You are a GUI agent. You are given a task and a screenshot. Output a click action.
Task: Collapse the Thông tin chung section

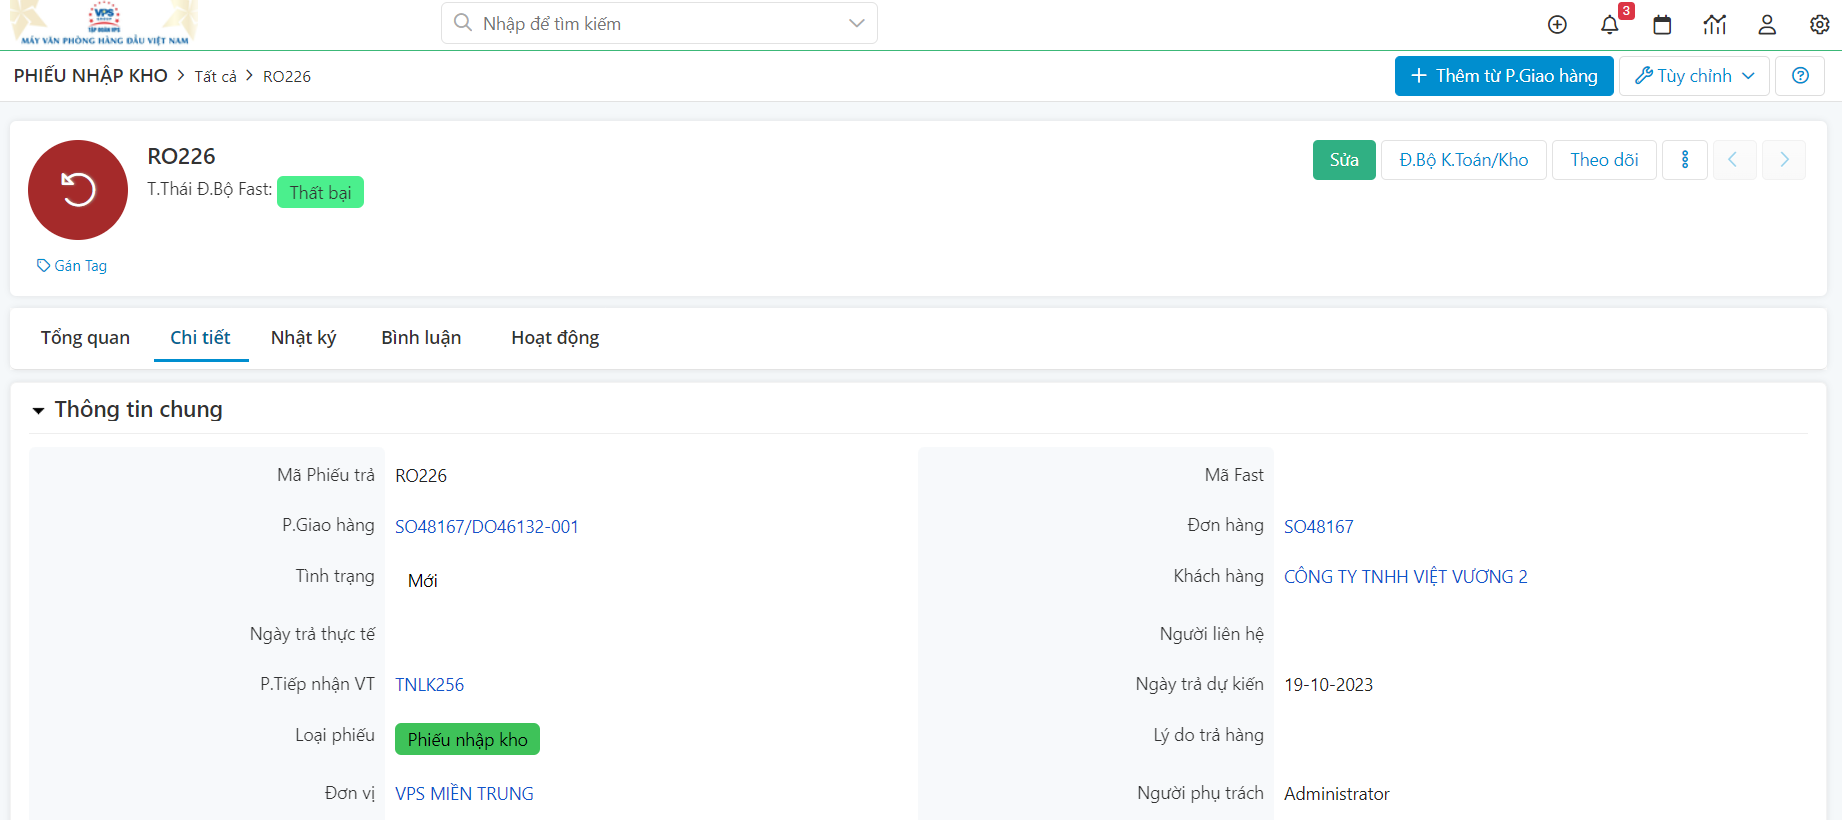point(38,410)
